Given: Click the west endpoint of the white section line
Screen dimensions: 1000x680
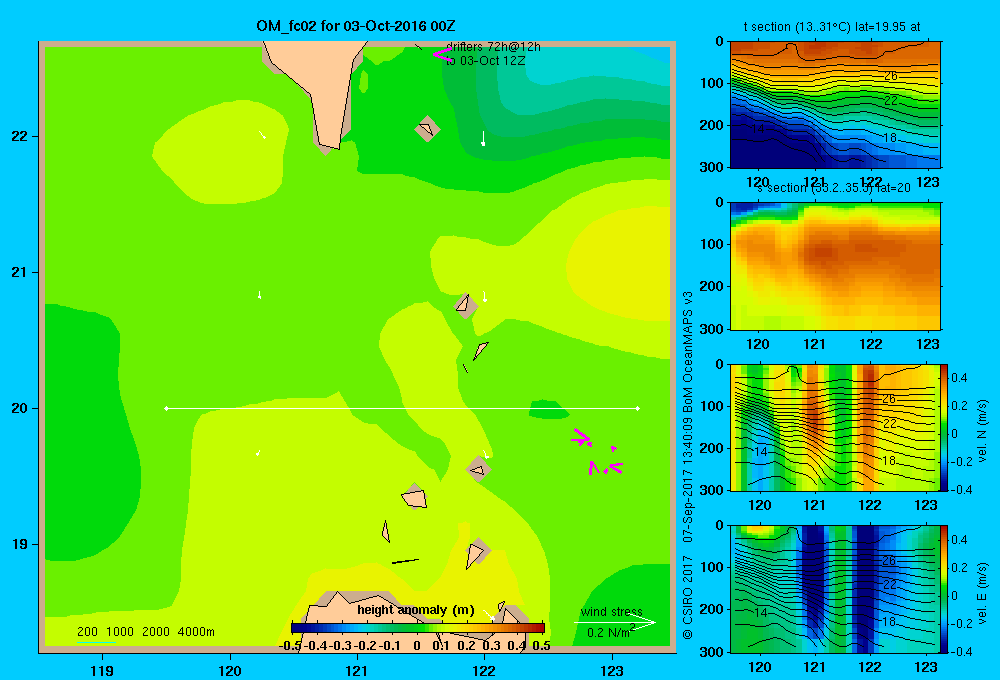Looking at the screenshot, I should click(x=166, y=408).
